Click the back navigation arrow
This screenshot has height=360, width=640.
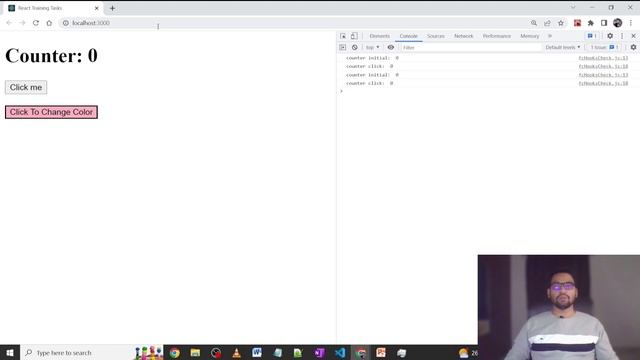[9, 23]
